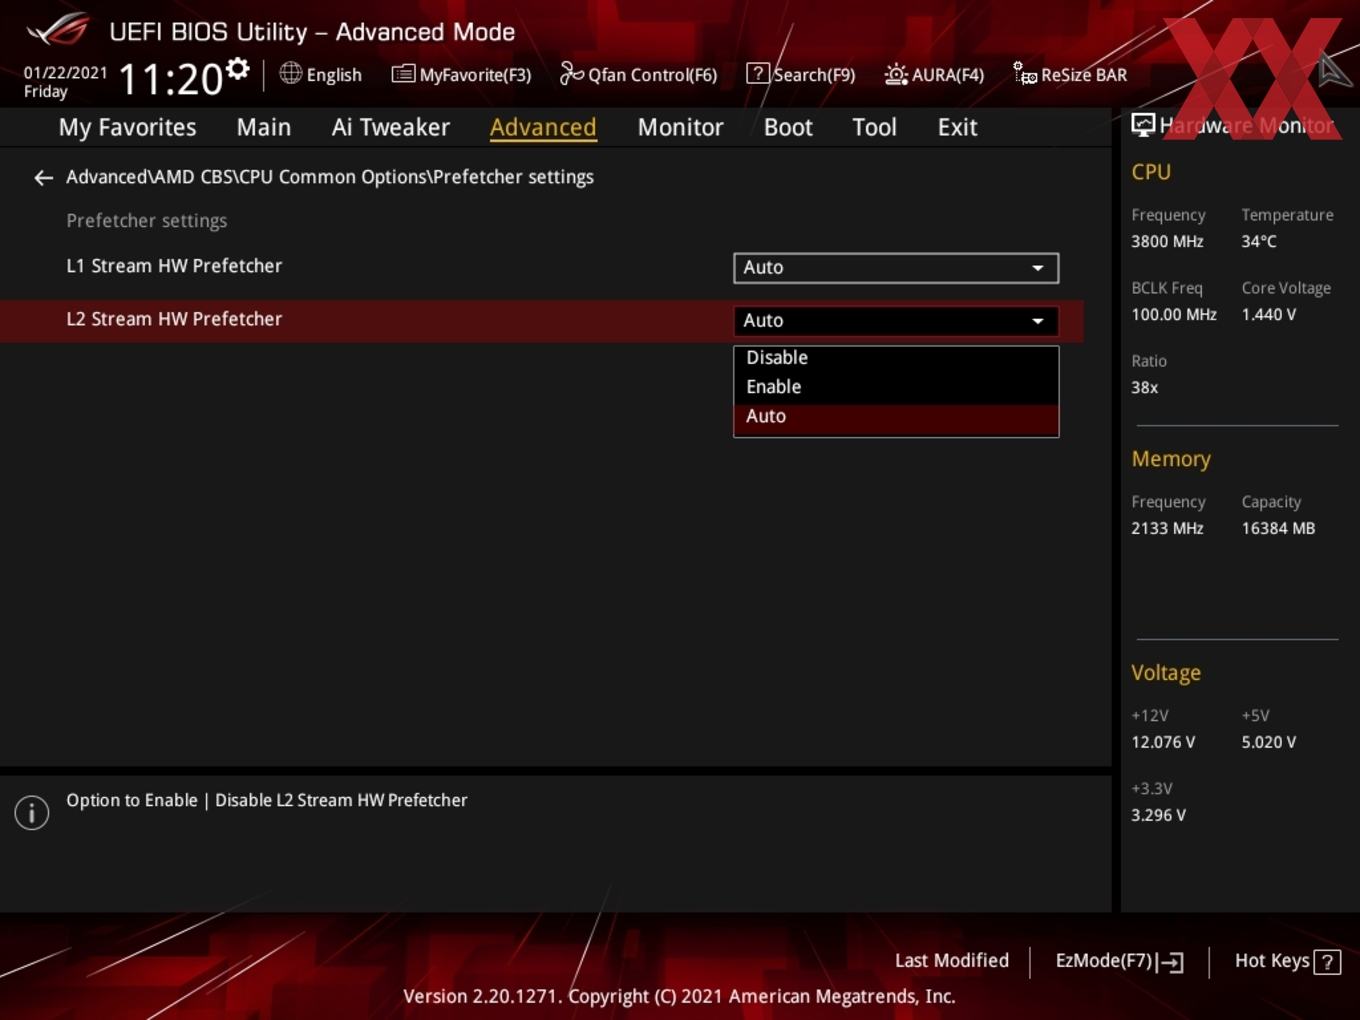Image resolution: width=1360 pixels, height=1020 pixels.
Task: Open the Tool tab
Action: click(874, 127)
